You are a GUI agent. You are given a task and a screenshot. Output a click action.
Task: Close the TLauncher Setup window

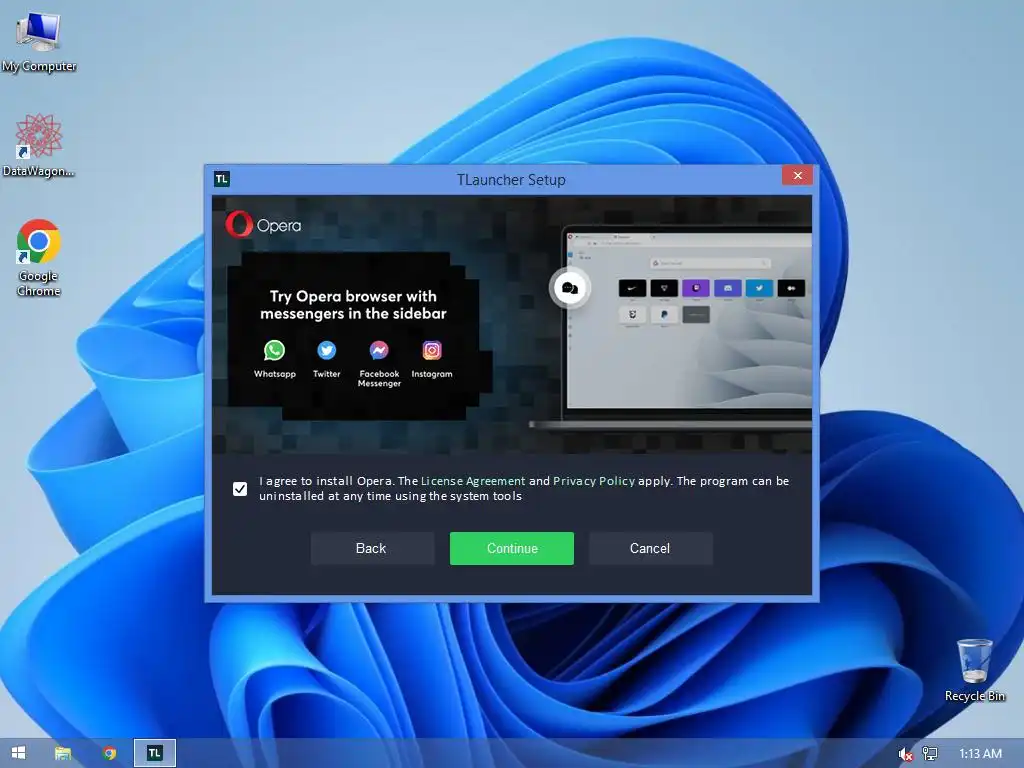[797, 175]
